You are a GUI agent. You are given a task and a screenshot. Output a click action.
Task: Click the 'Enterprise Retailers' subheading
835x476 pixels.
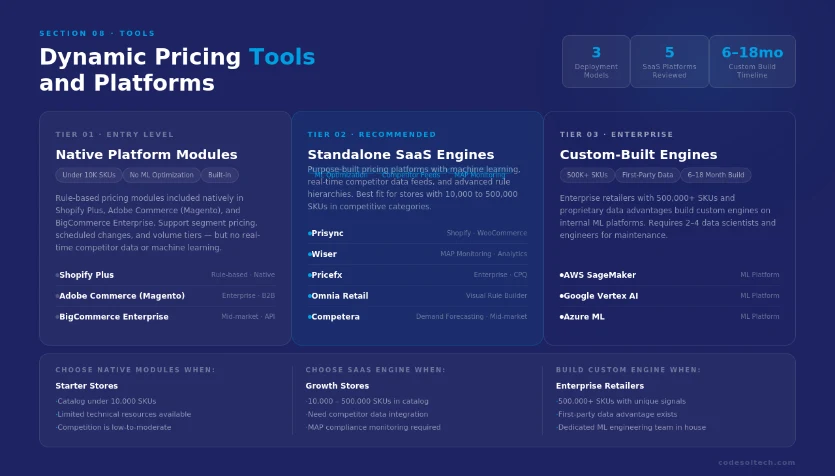(x=600, y=385)
